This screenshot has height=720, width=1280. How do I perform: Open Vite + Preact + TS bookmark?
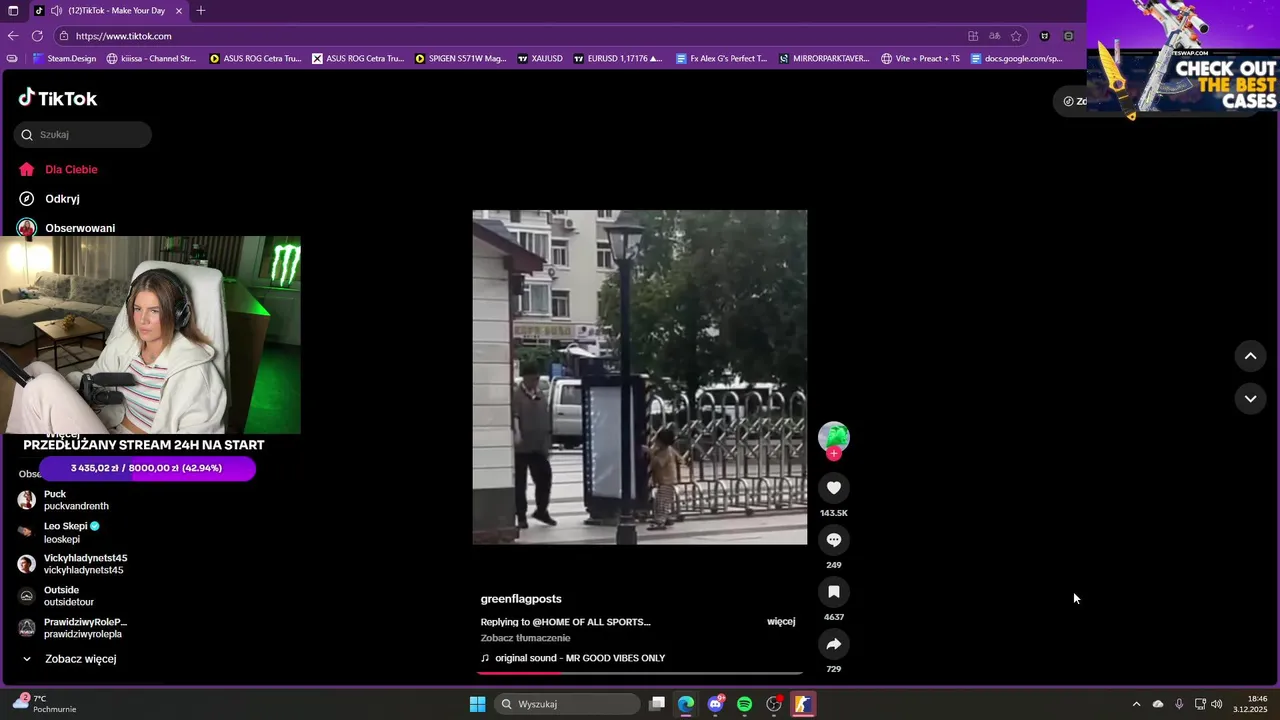click(x=920, y=59)
